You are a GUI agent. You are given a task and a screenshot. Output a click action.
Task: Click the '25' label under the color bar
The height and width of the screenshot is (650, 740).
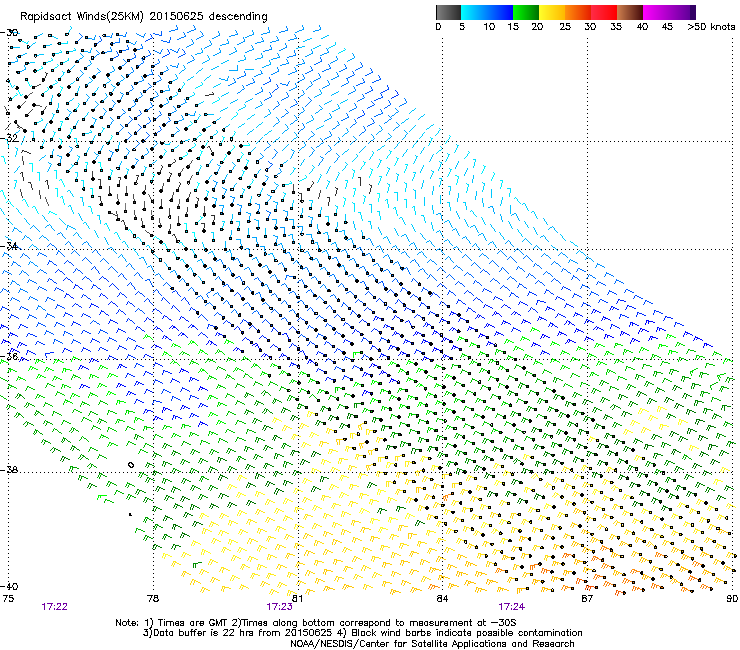565,27
